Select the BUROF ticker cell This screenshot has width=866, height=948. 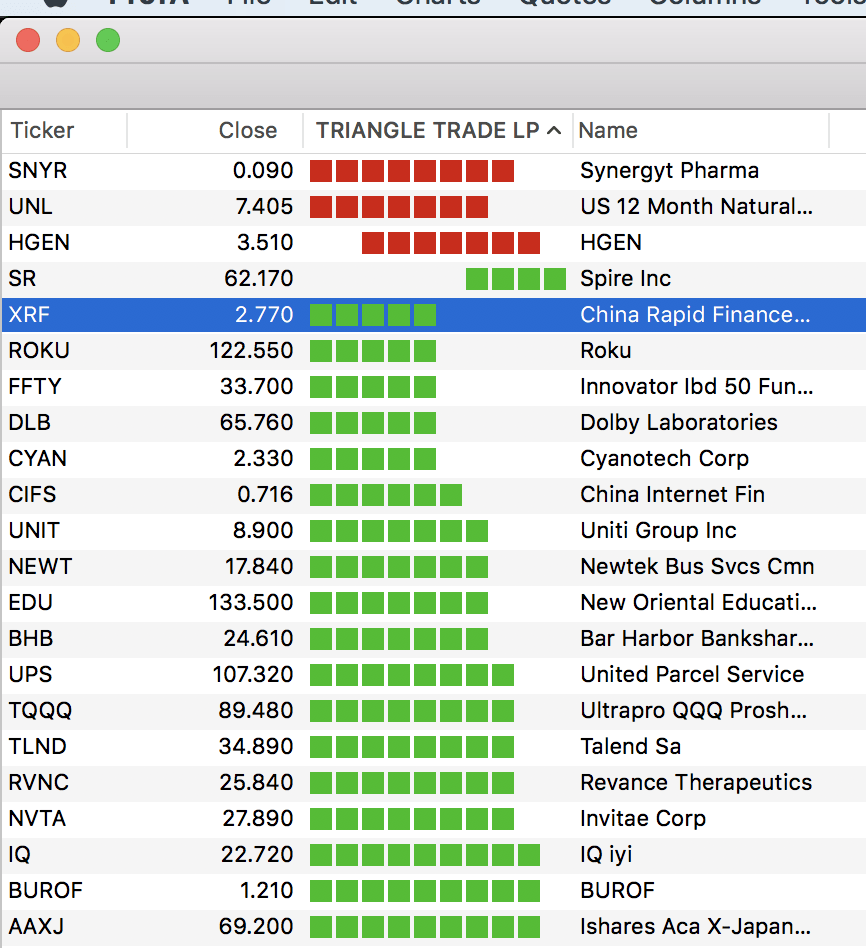[x=45, y=890]
